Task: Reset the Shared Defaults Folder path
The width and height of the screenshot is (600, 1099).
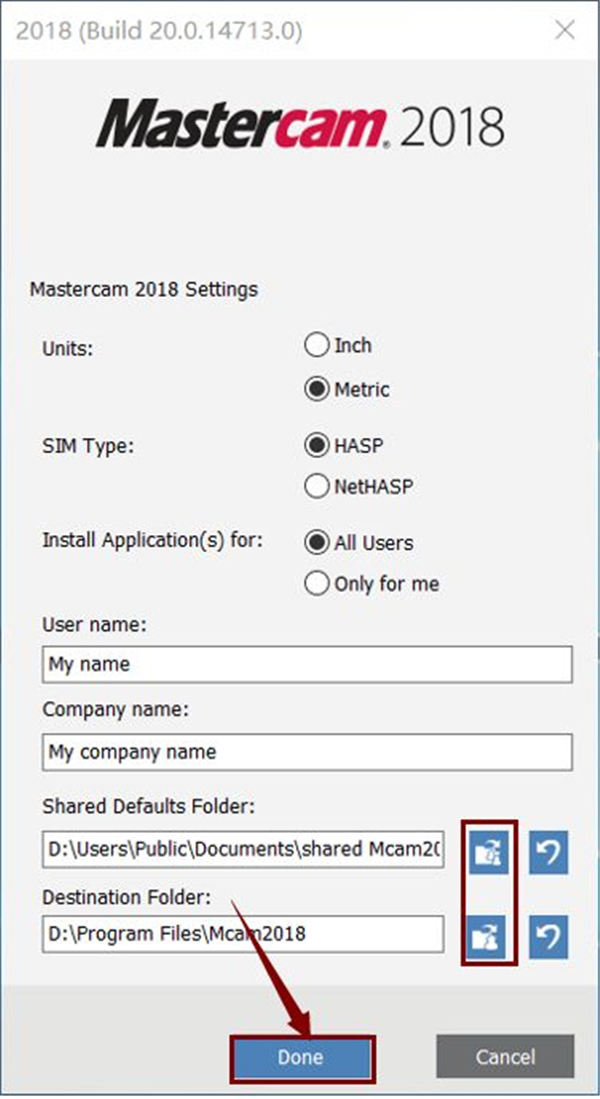Action: [x=548, y=852]
